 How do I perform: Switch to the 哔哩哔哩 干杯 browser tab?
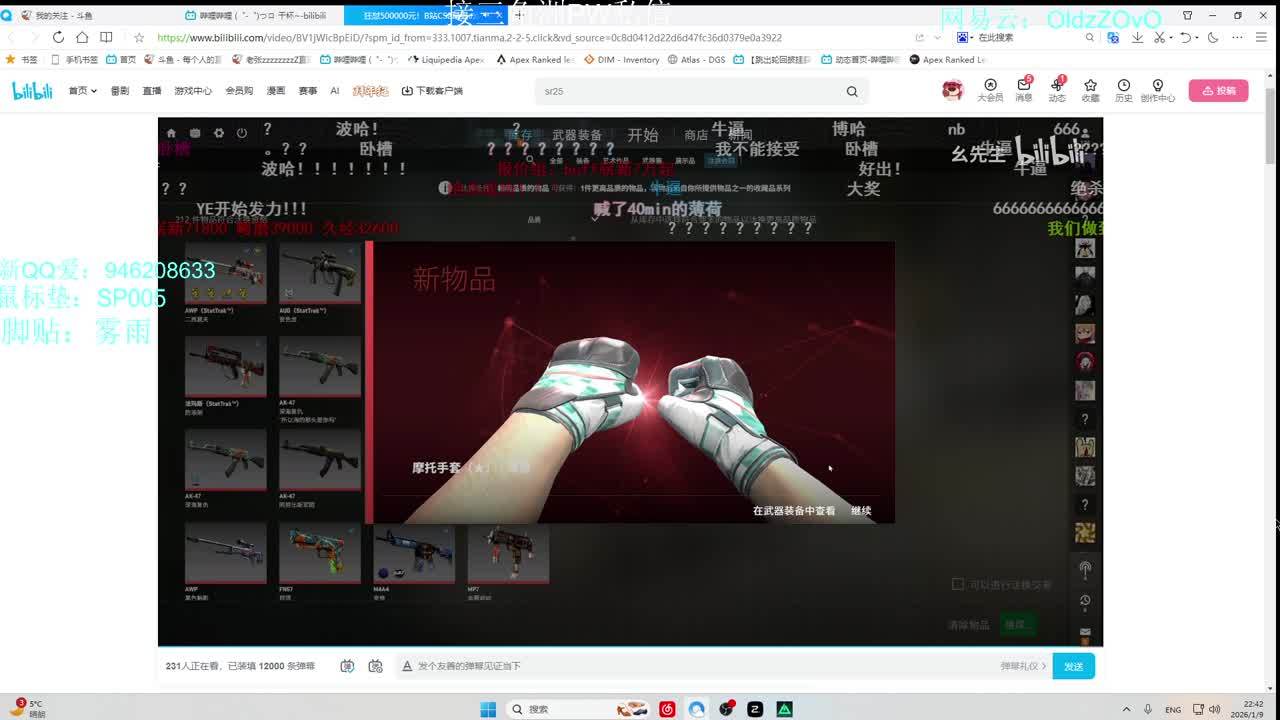pos(258,15)
